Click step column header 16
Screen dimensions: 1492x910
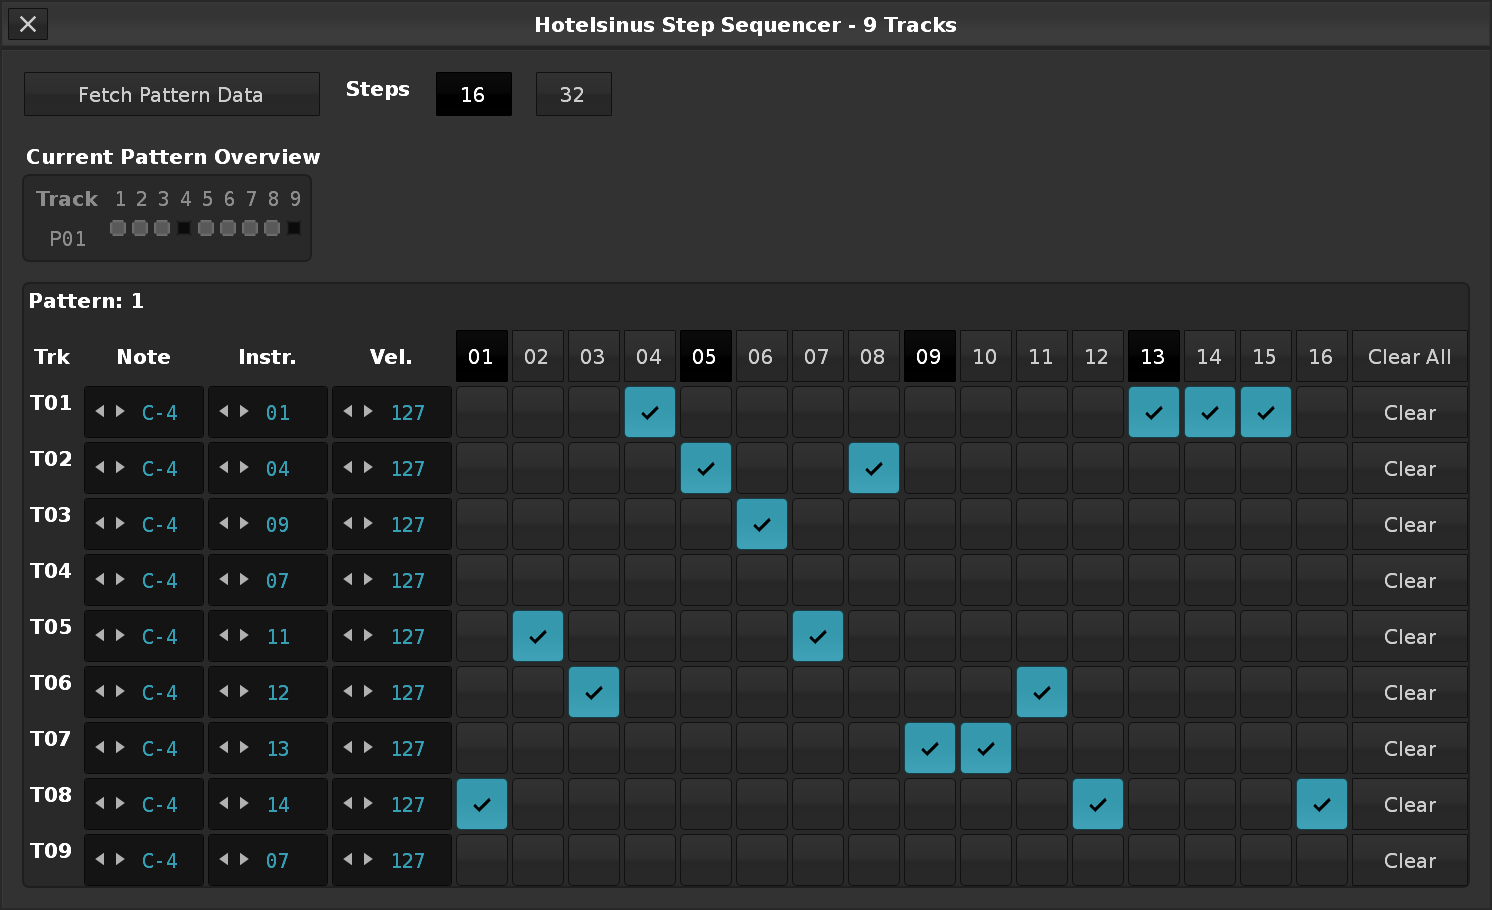[x=1322, y=356]
